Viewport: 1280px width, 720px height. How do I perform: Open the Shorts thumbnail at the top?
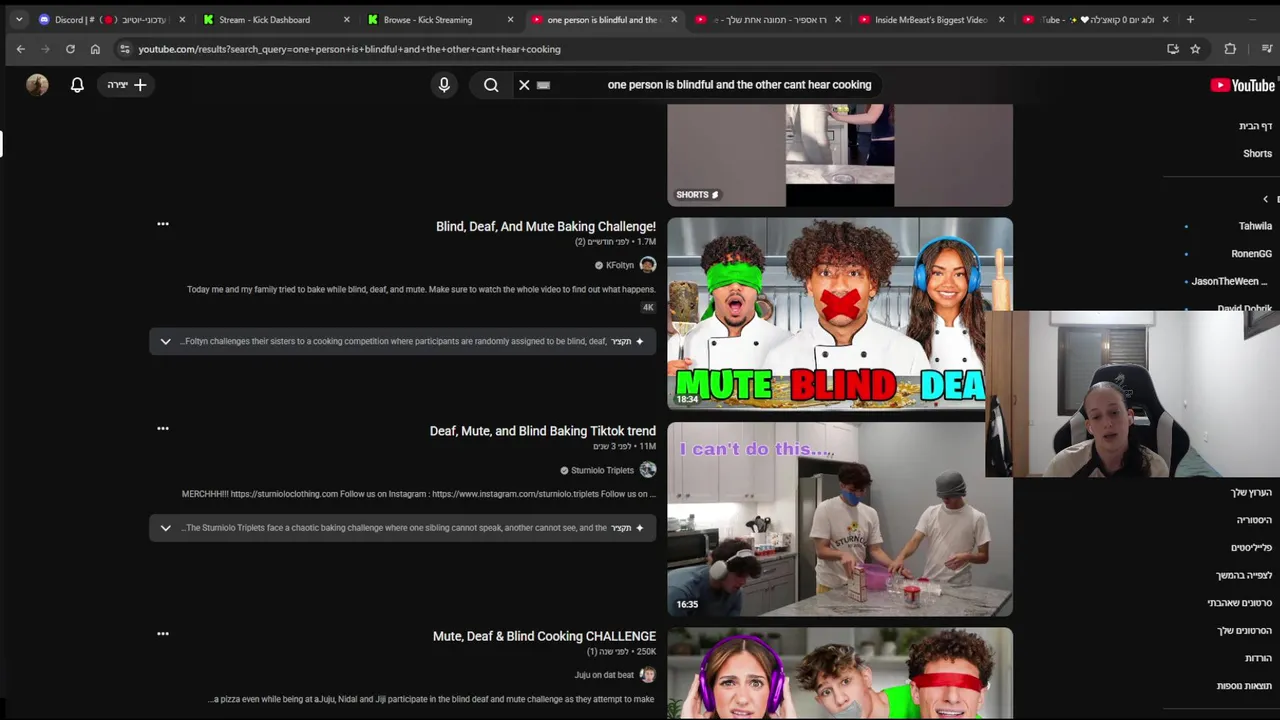(x=840, y=155)
